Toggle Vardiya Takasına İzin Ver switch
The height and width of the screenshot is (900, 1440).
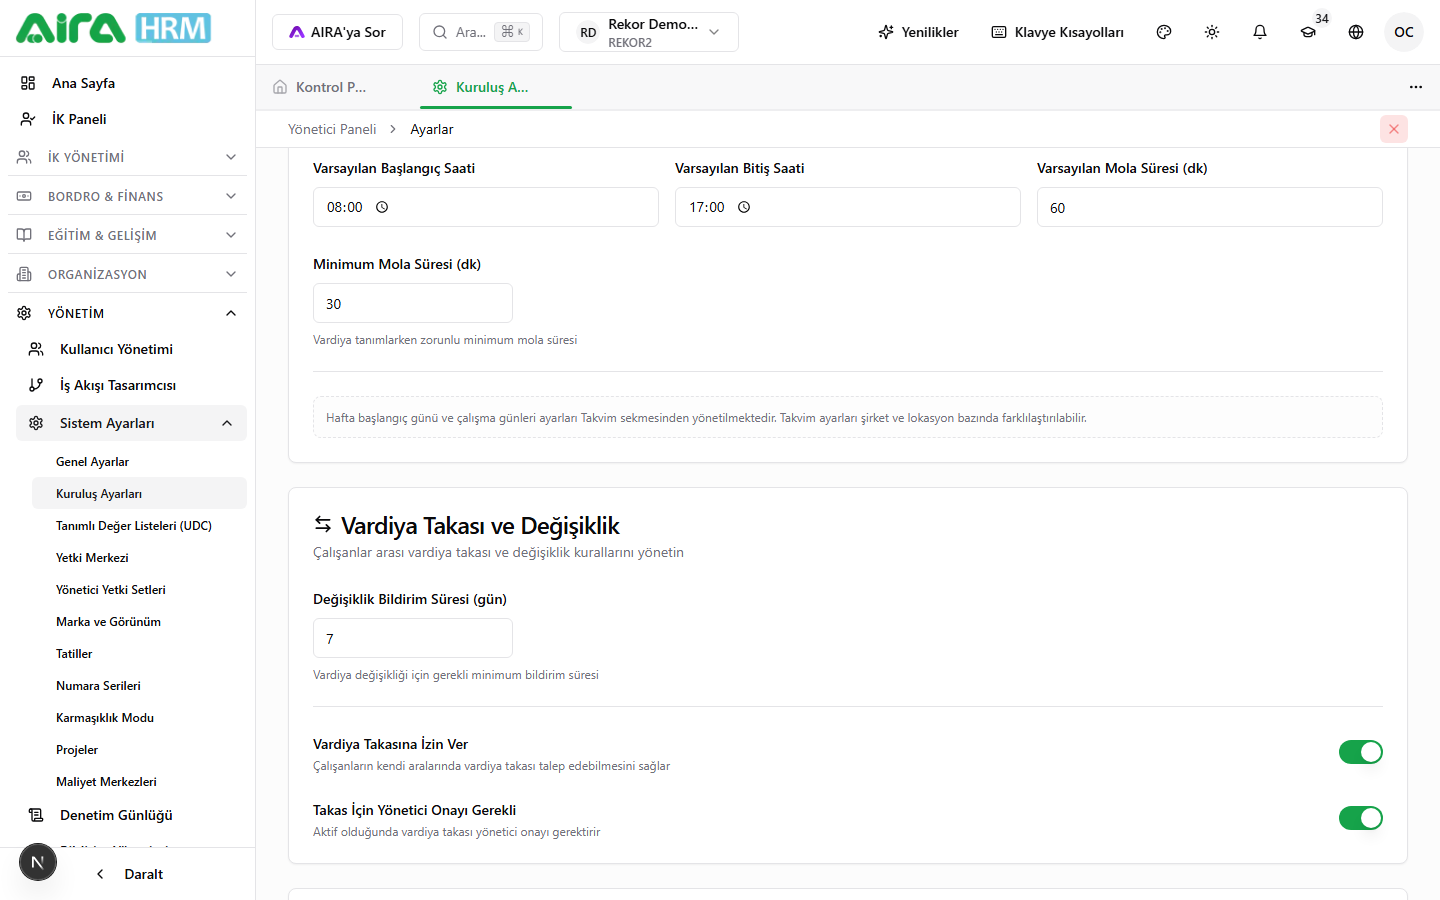[x=1361, y=752]
